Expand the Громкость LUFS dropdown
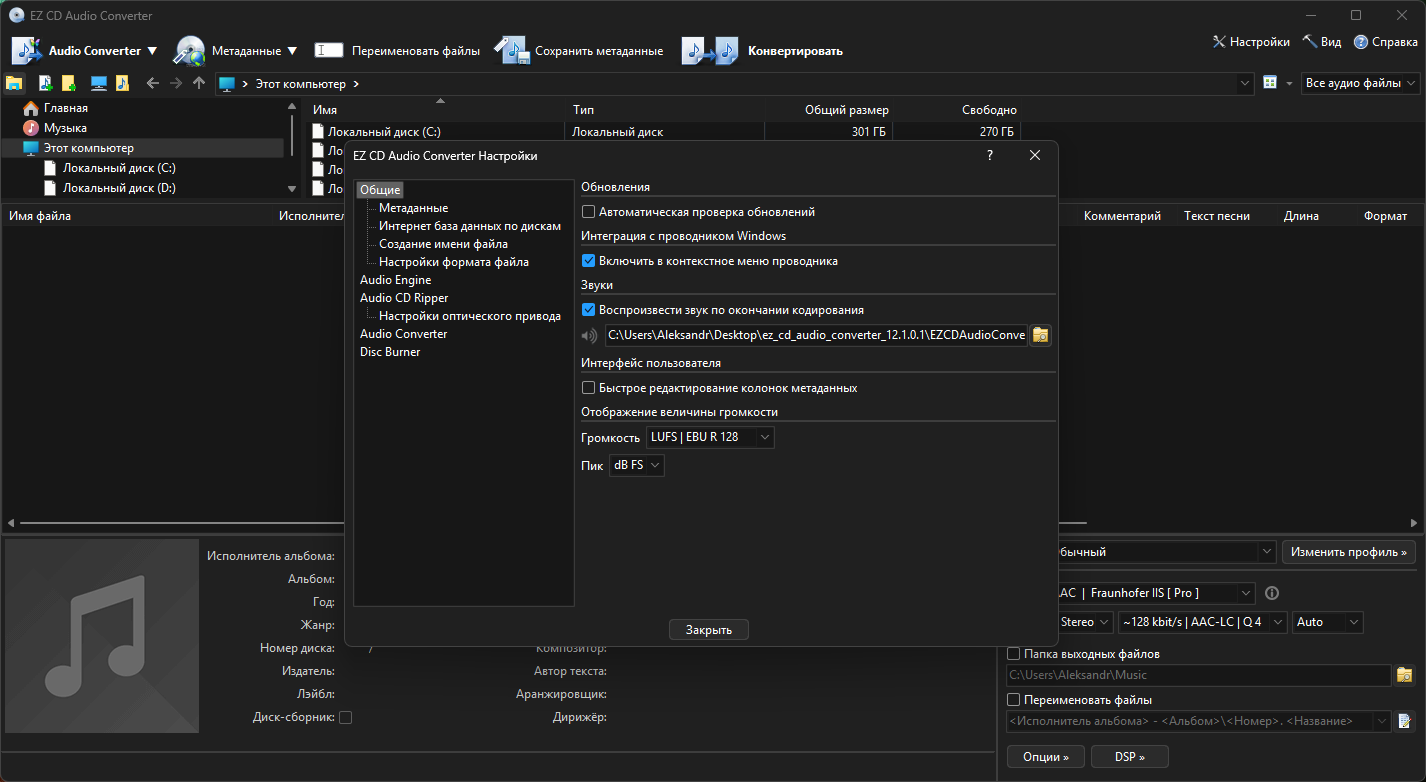This screenshot has height=782, width=1426. (710, 438)
